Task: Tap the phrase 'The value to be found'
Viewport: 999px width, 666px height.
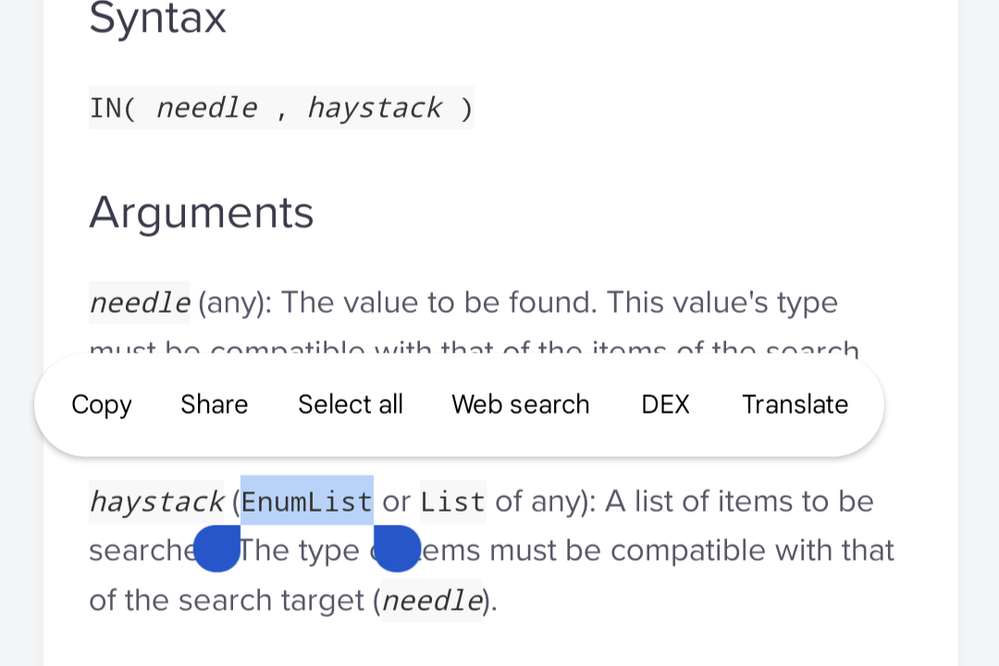Action: click(x=439, y=302)
